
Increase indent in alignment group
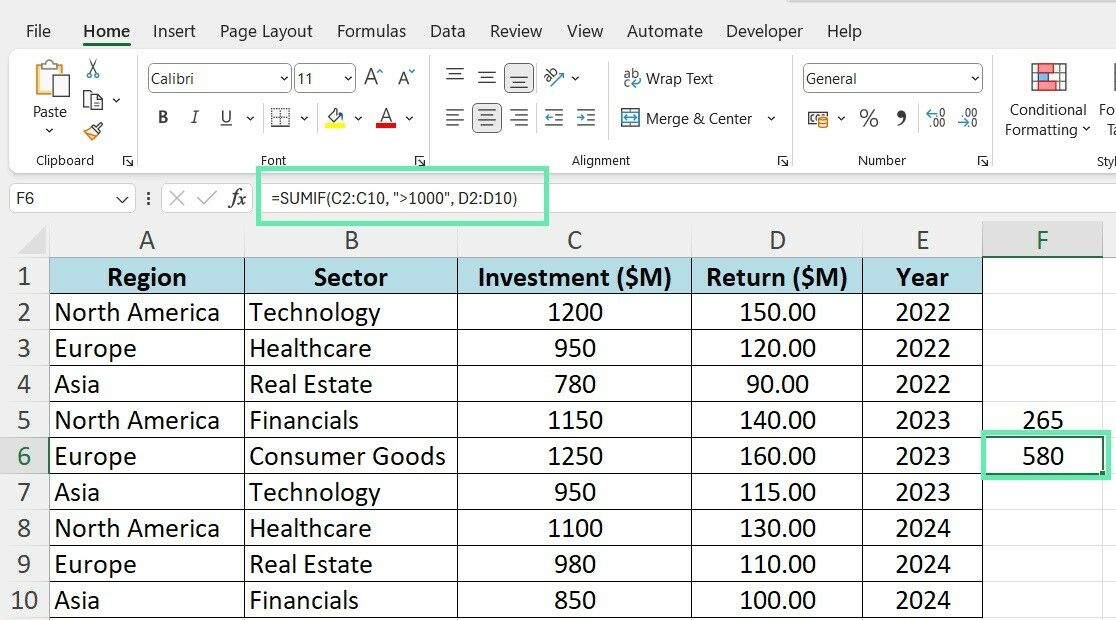(586, 118)
